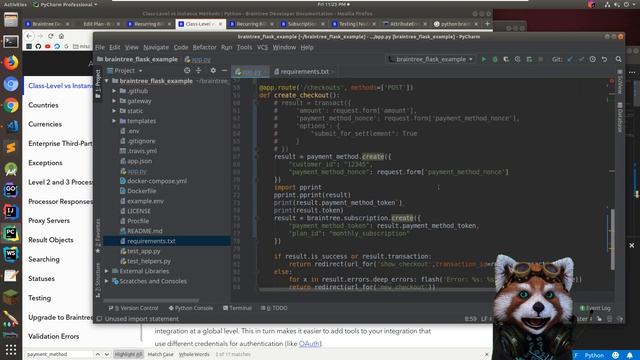Screen dimensions: 640x360
Task: Expand the templates folder
Action: pyautogui.click(x=114, y=121)
